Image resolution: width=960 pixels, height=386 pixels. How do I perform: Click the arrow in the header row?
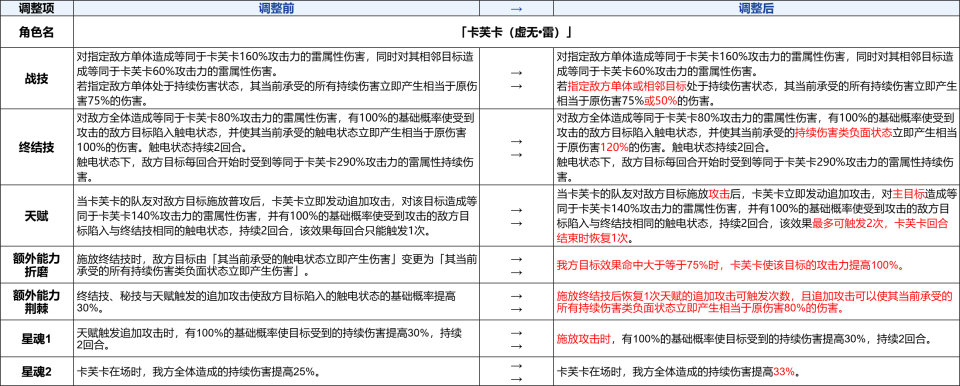516,8
